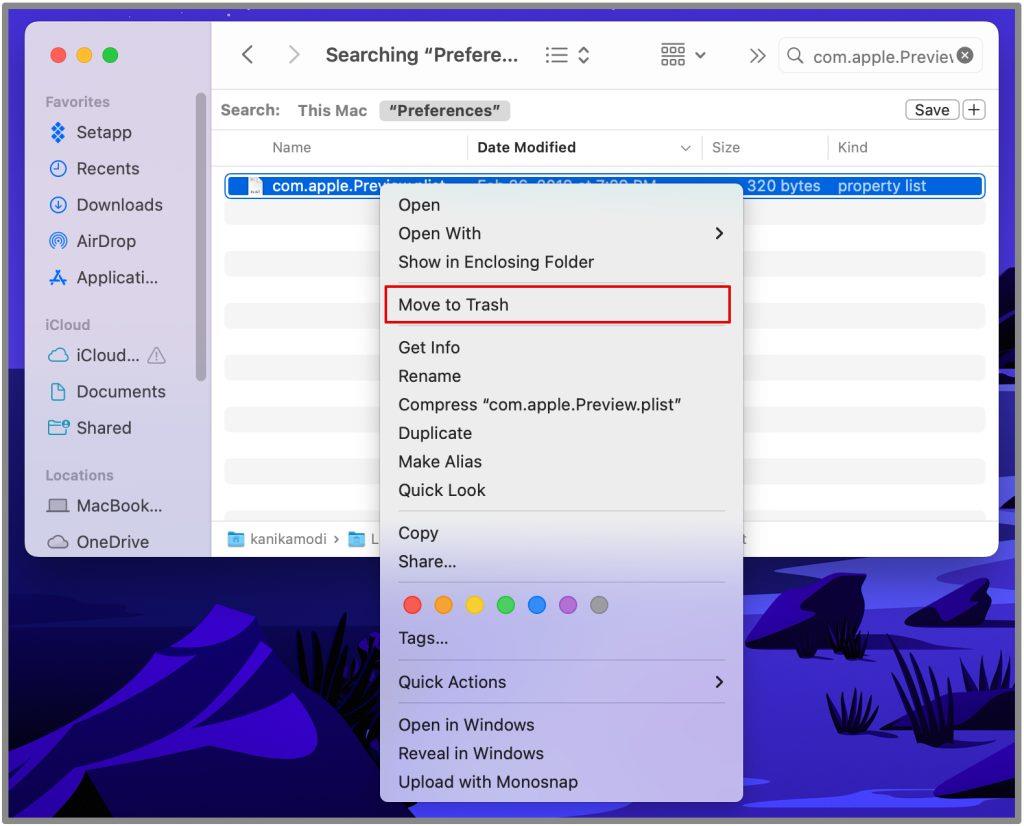Add search criteria with the plus button
The width and height of the screenshot is (1024, 826).
pyautogui.click(x=974, y=110)
